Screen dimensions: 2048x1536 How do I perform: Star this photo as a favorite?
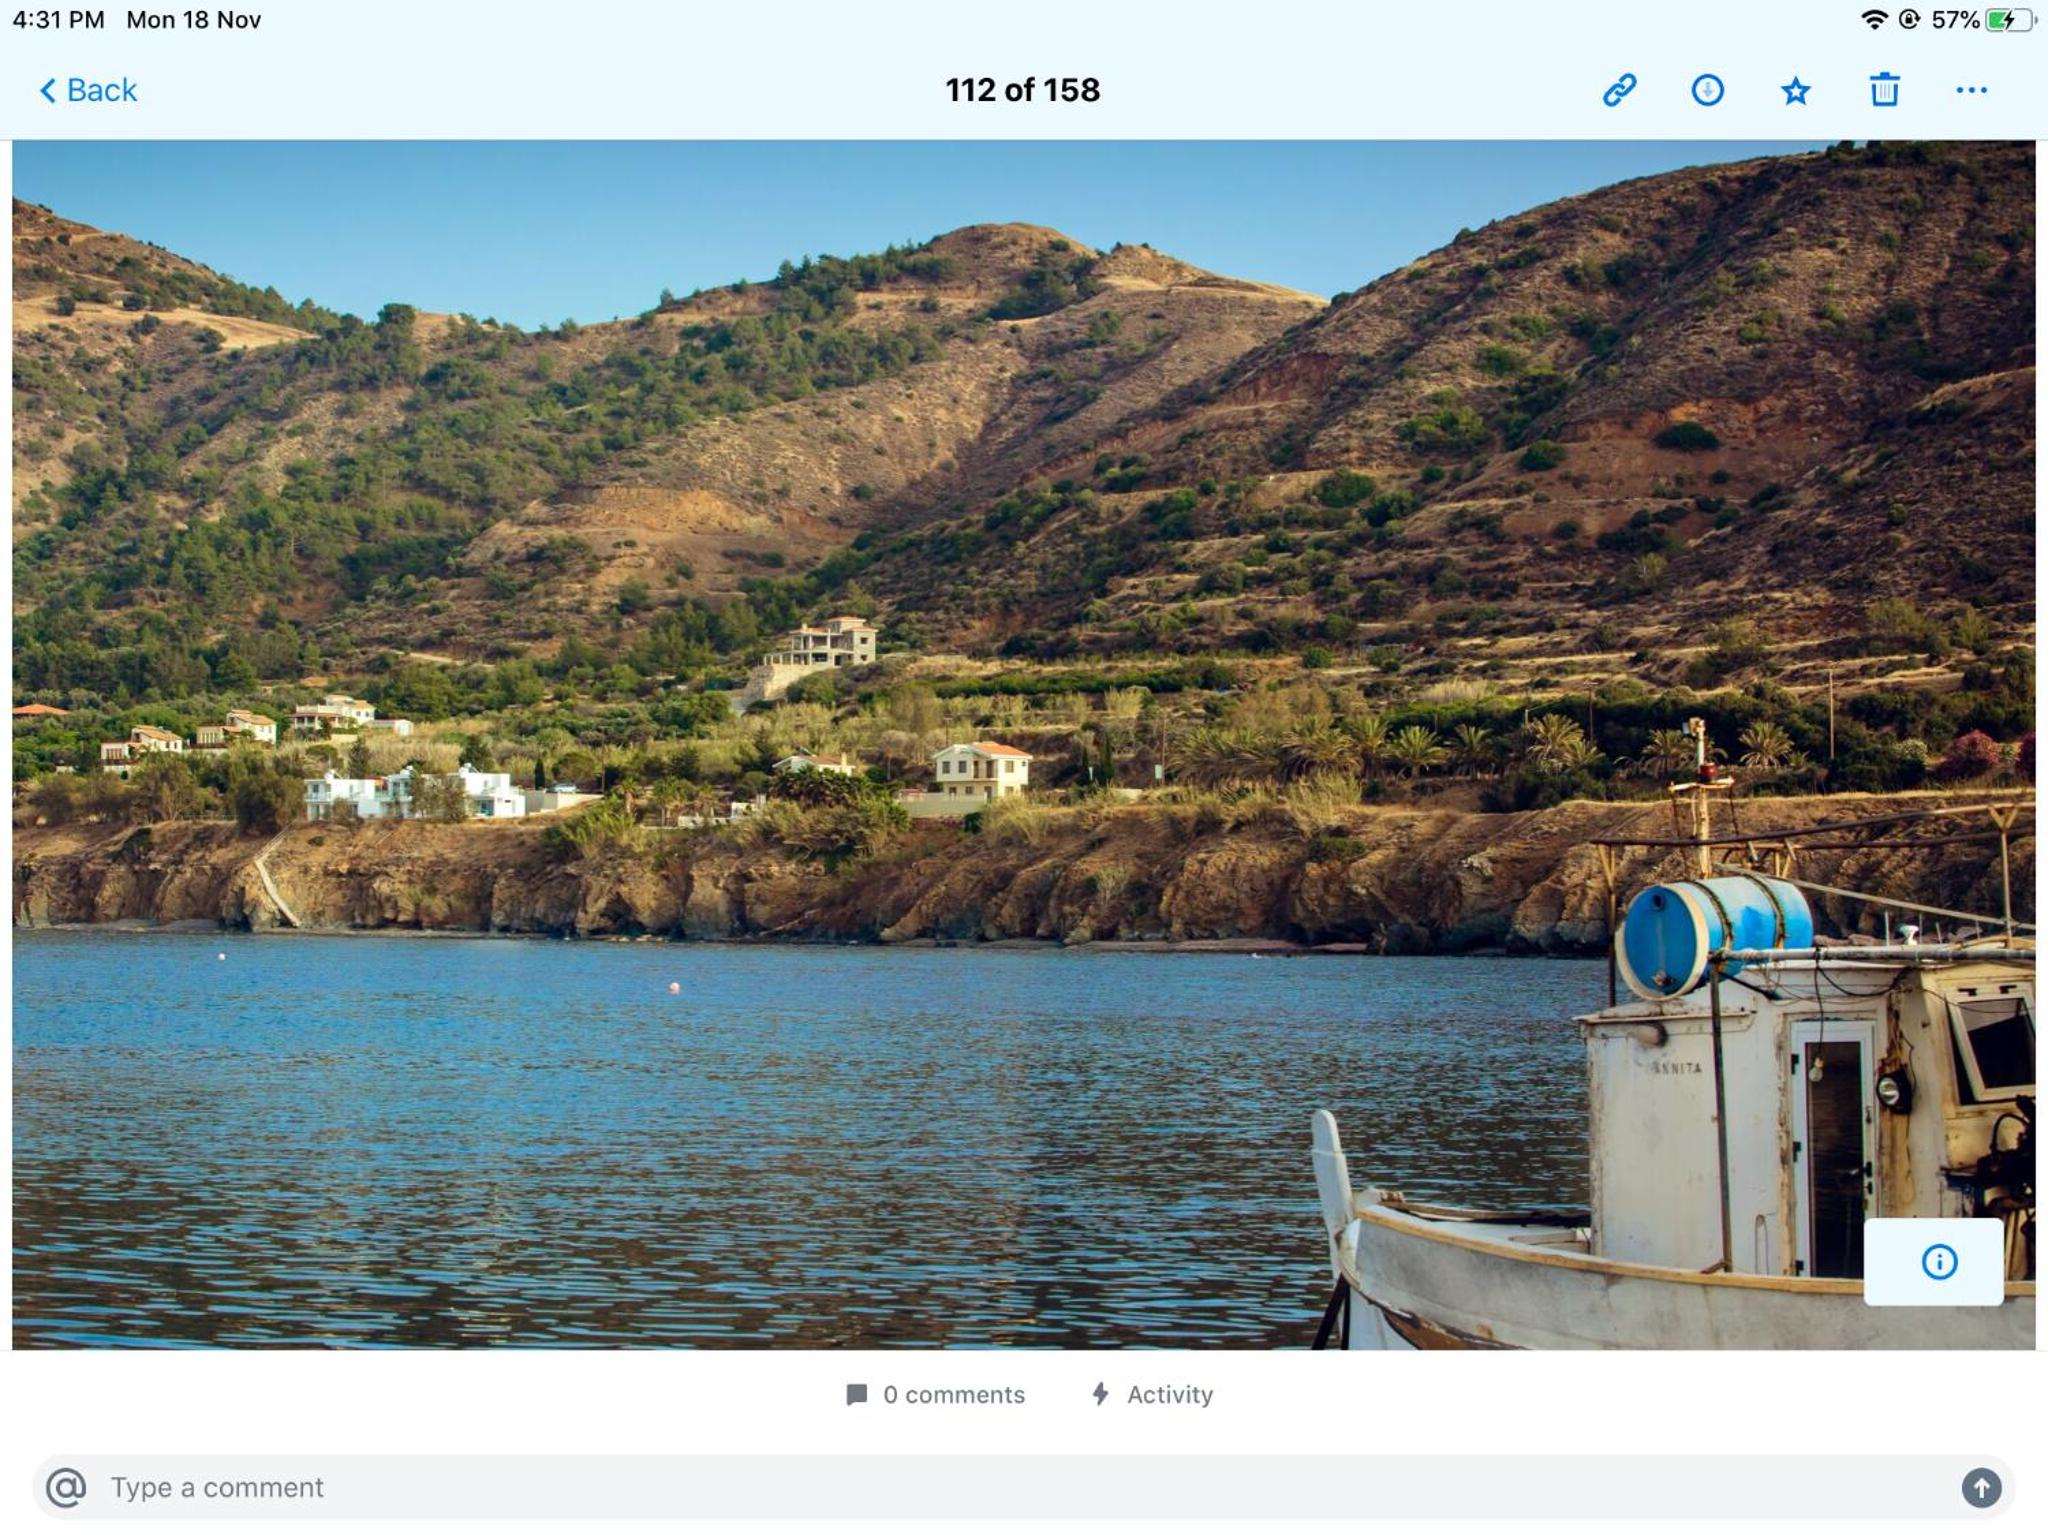point(1795,91)
